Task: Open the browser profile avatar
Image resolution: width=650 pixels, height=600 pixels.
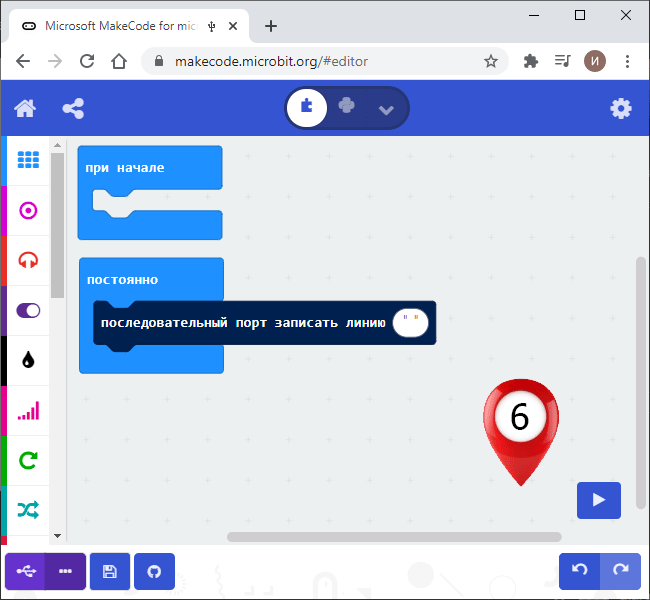Action: click(x=595, y=61)
